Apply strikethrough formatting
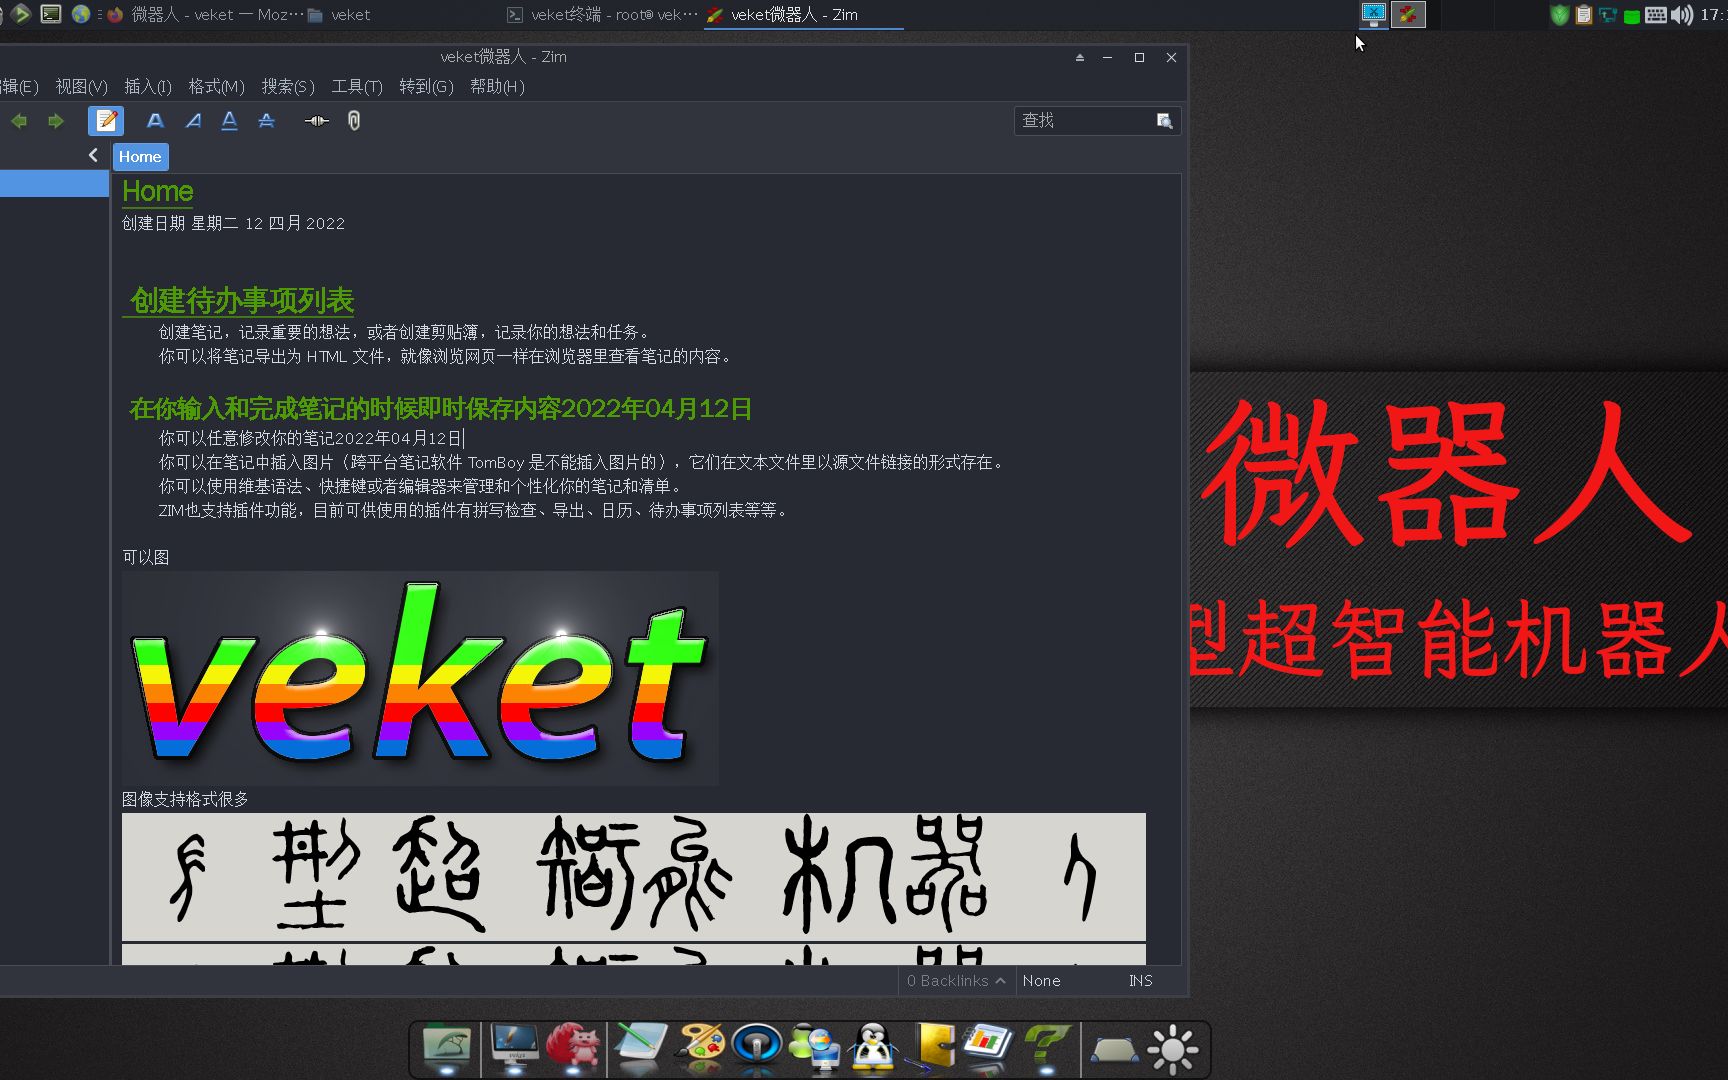Image resolution: width=1728 pixels, height=1080 pixels. click(x=266, y=121)
